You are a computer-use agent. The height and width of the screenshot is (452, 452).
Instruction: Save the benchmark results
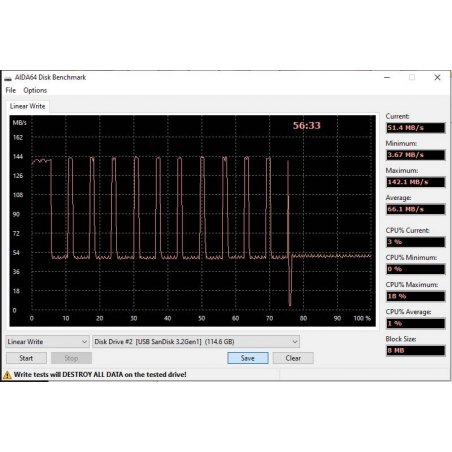[248, 358]
